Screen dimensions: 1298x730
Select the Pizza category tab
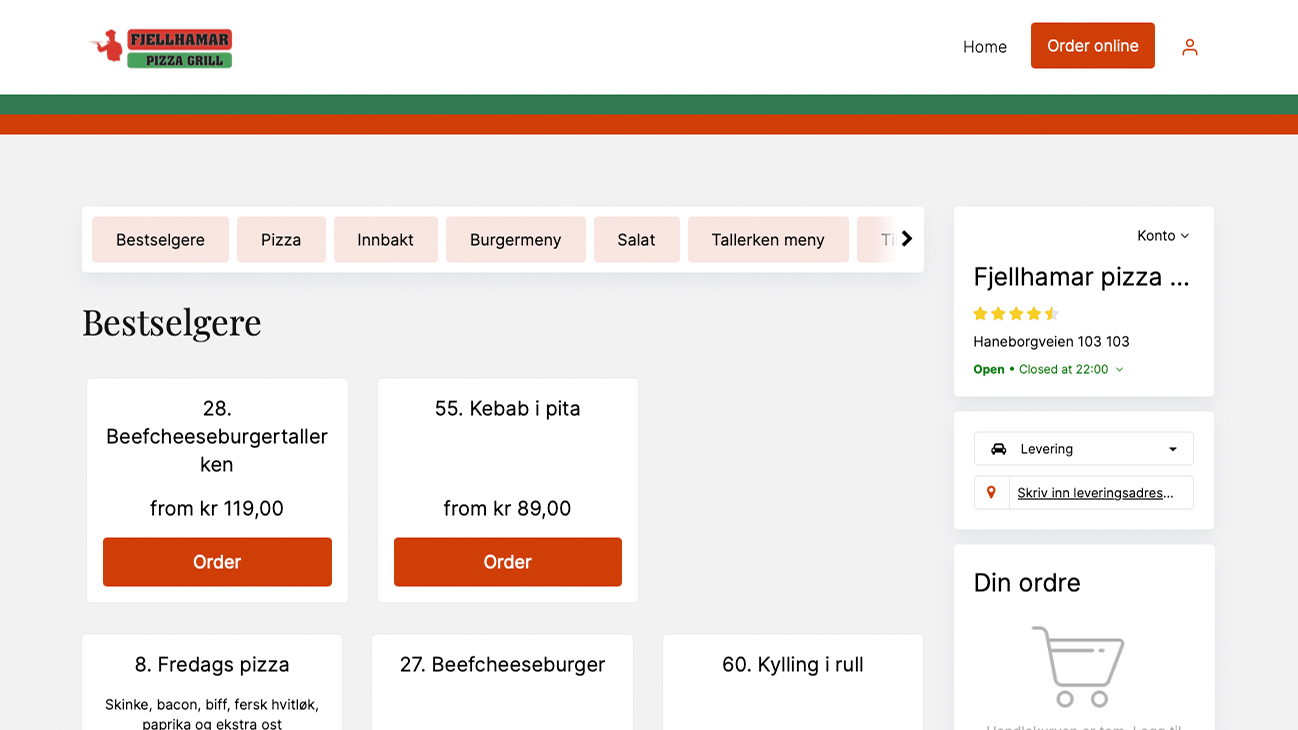[281, 240]
